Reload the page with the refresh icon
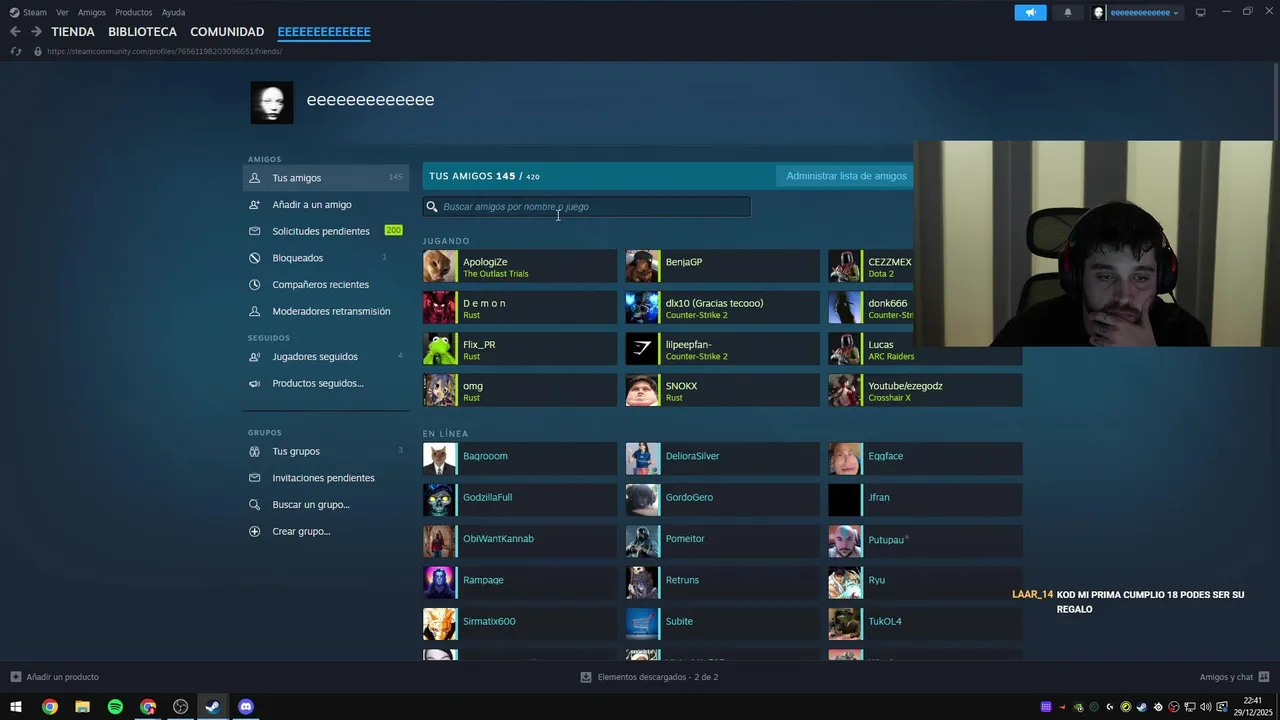This screenshot has width=1280, height=720. (x=15, y=51)
